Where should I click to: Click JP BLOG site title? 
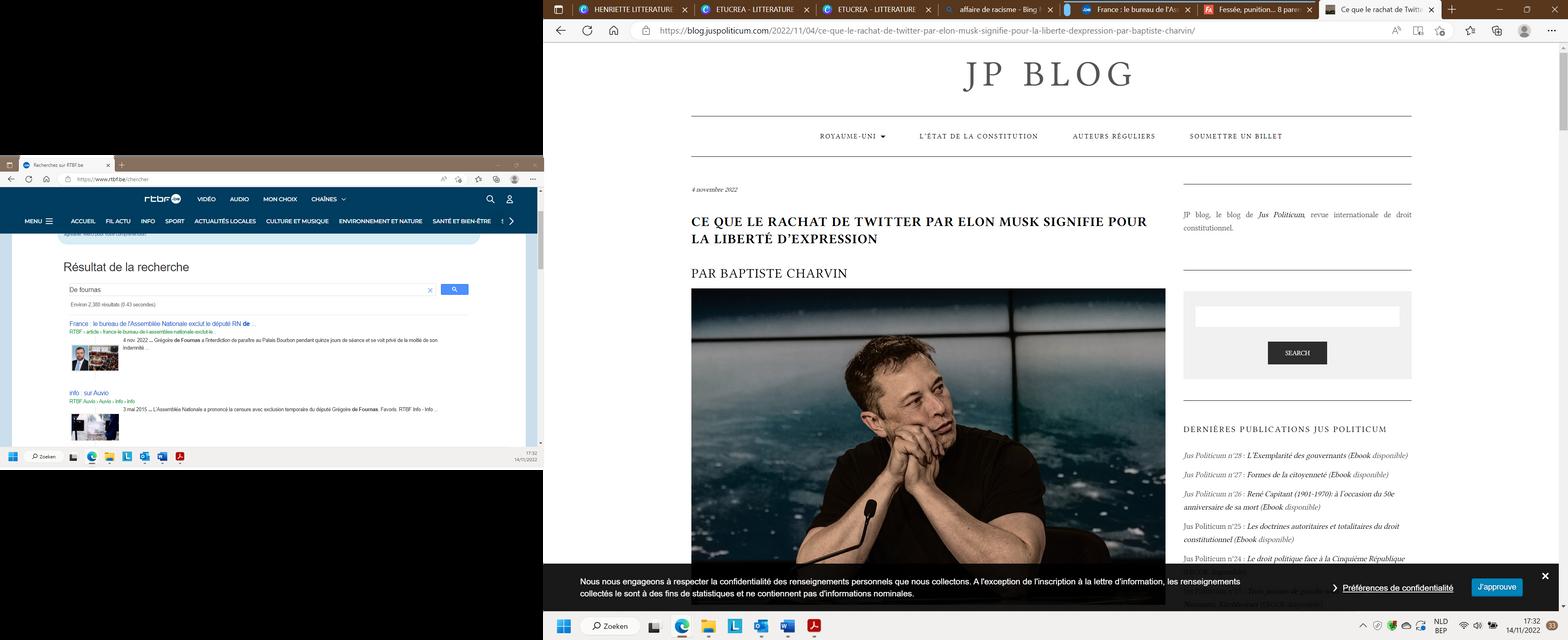click(1050, 75)
